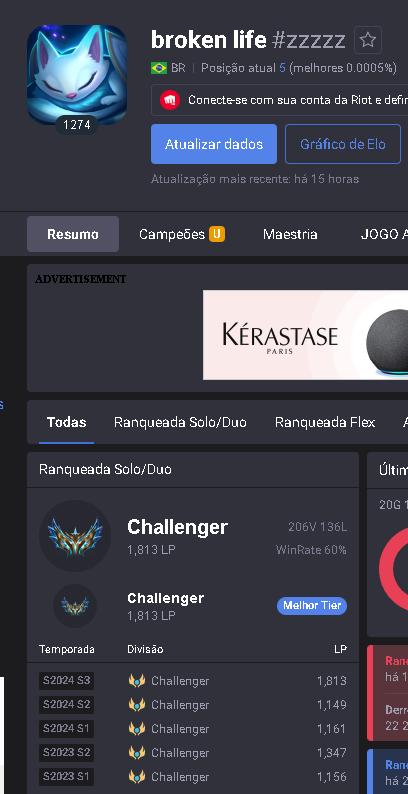Click the orange U badge beside Campeões
Screen dimensions: 408x794
(x=217, y=234)
